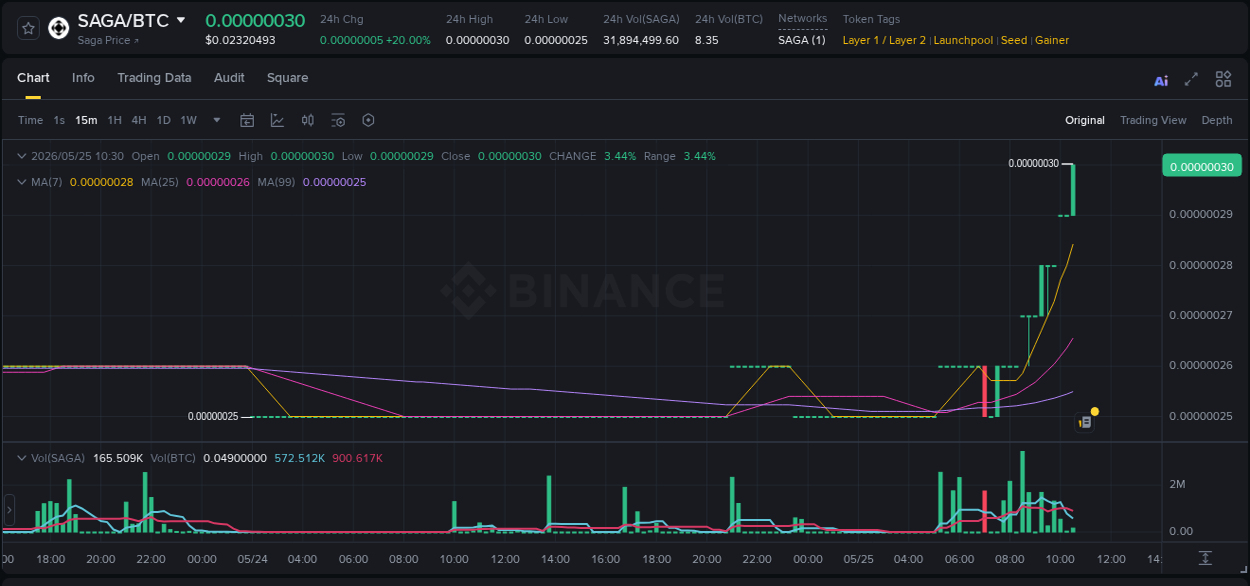Click the yellow dot marker on chart
This screenshot has height=586, width=1250.
click(x=1095, y=411)
